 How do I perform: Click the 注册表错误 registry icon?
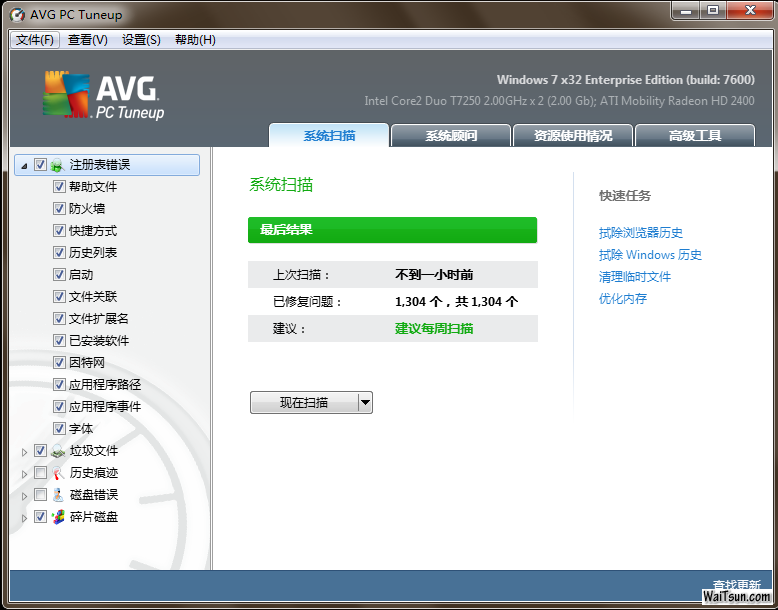58,165
